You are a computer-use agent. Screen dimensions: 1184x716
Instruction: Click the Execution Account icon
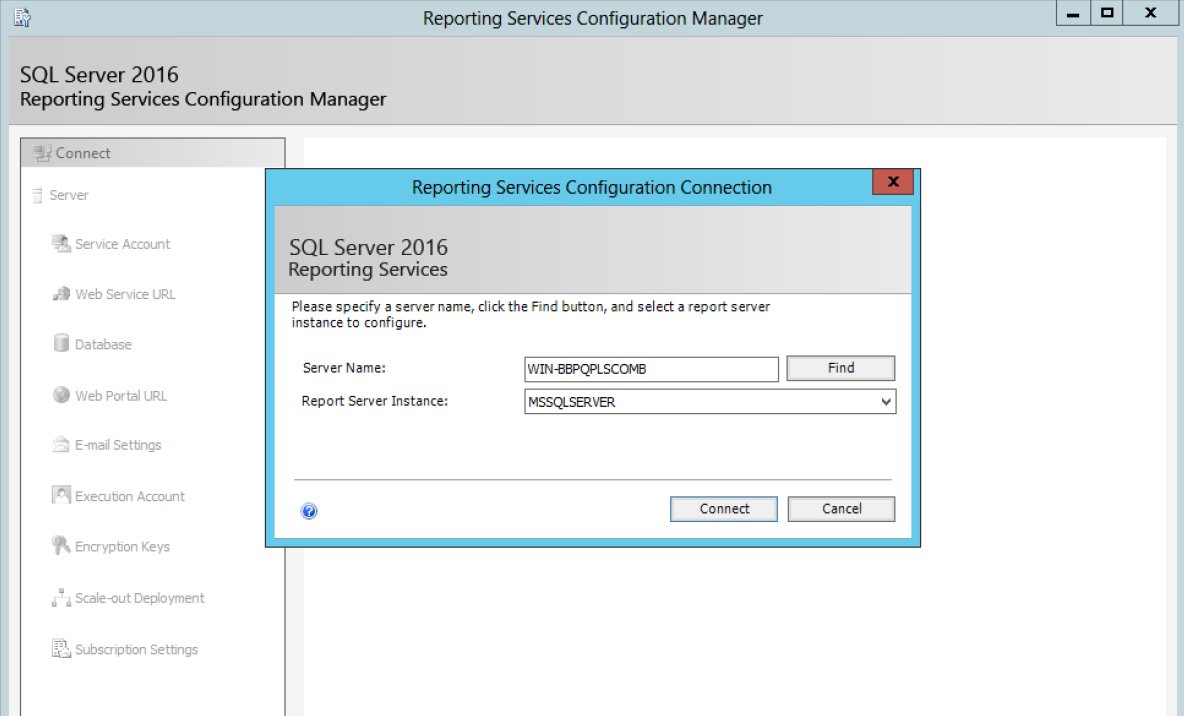click(61, 495)
